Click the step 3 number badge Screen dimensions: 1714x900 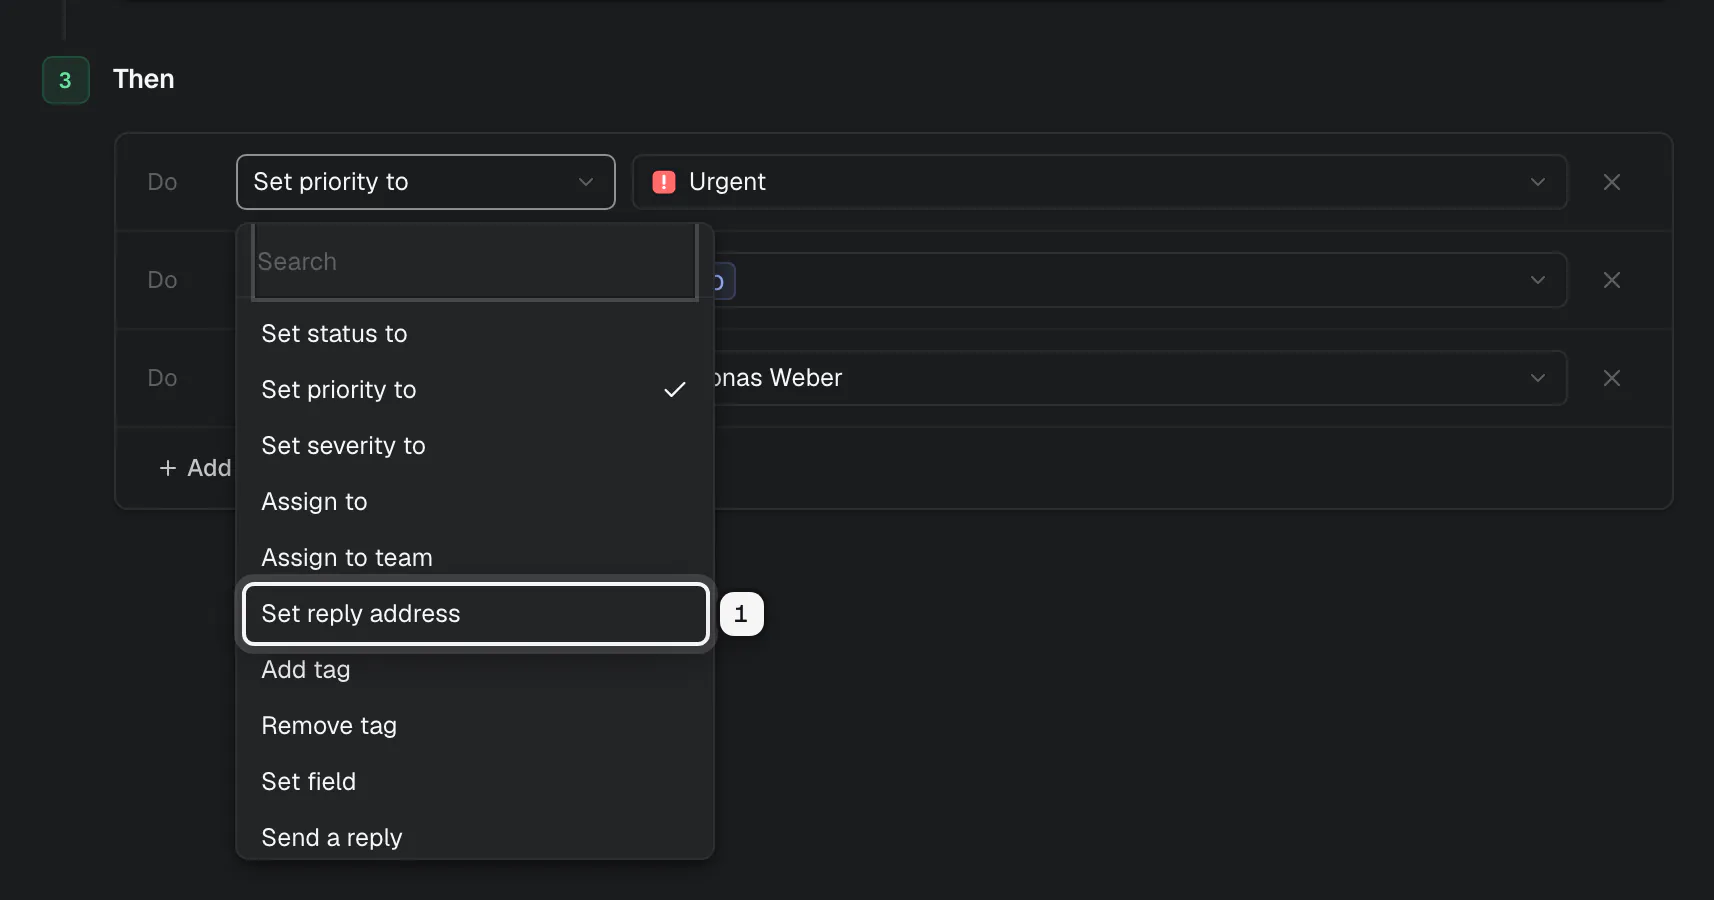[x=66, y=80]
